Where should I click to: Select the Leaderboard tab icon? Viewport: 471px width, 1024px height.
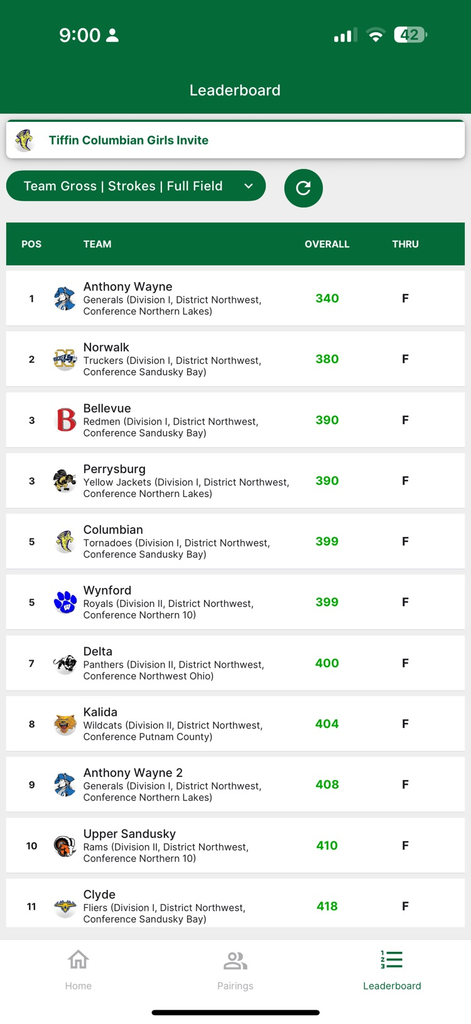[392, 960]
